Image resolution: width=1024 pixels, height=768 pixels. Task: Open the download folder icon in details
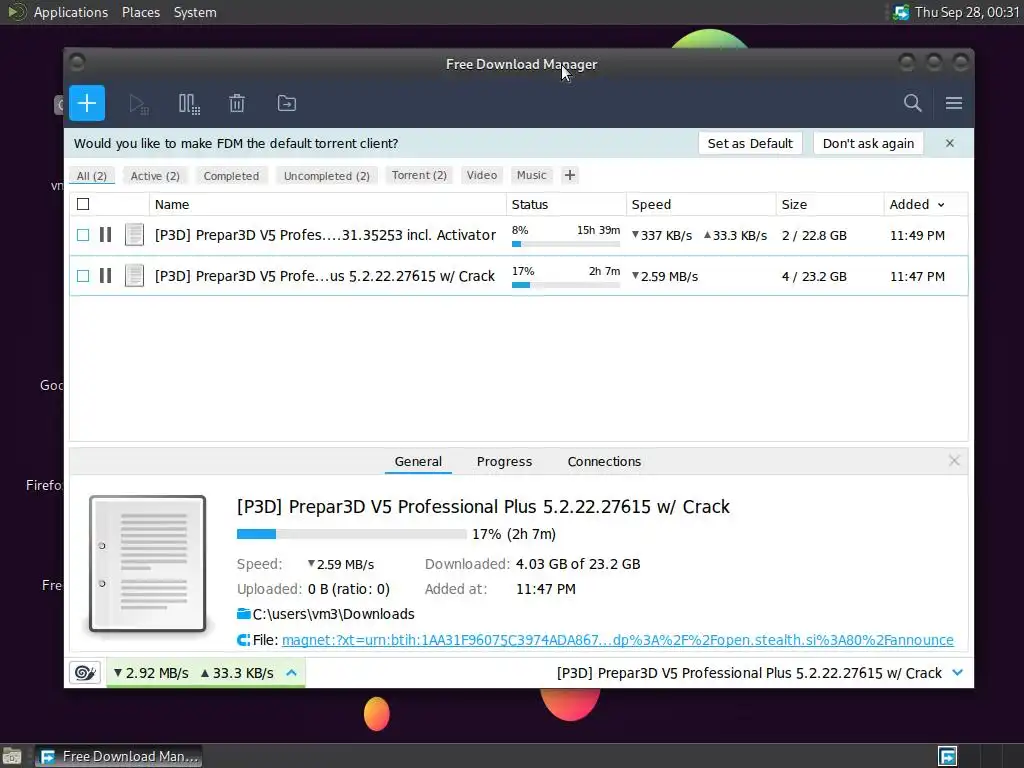pyautogui.click(x=244, y=614)
